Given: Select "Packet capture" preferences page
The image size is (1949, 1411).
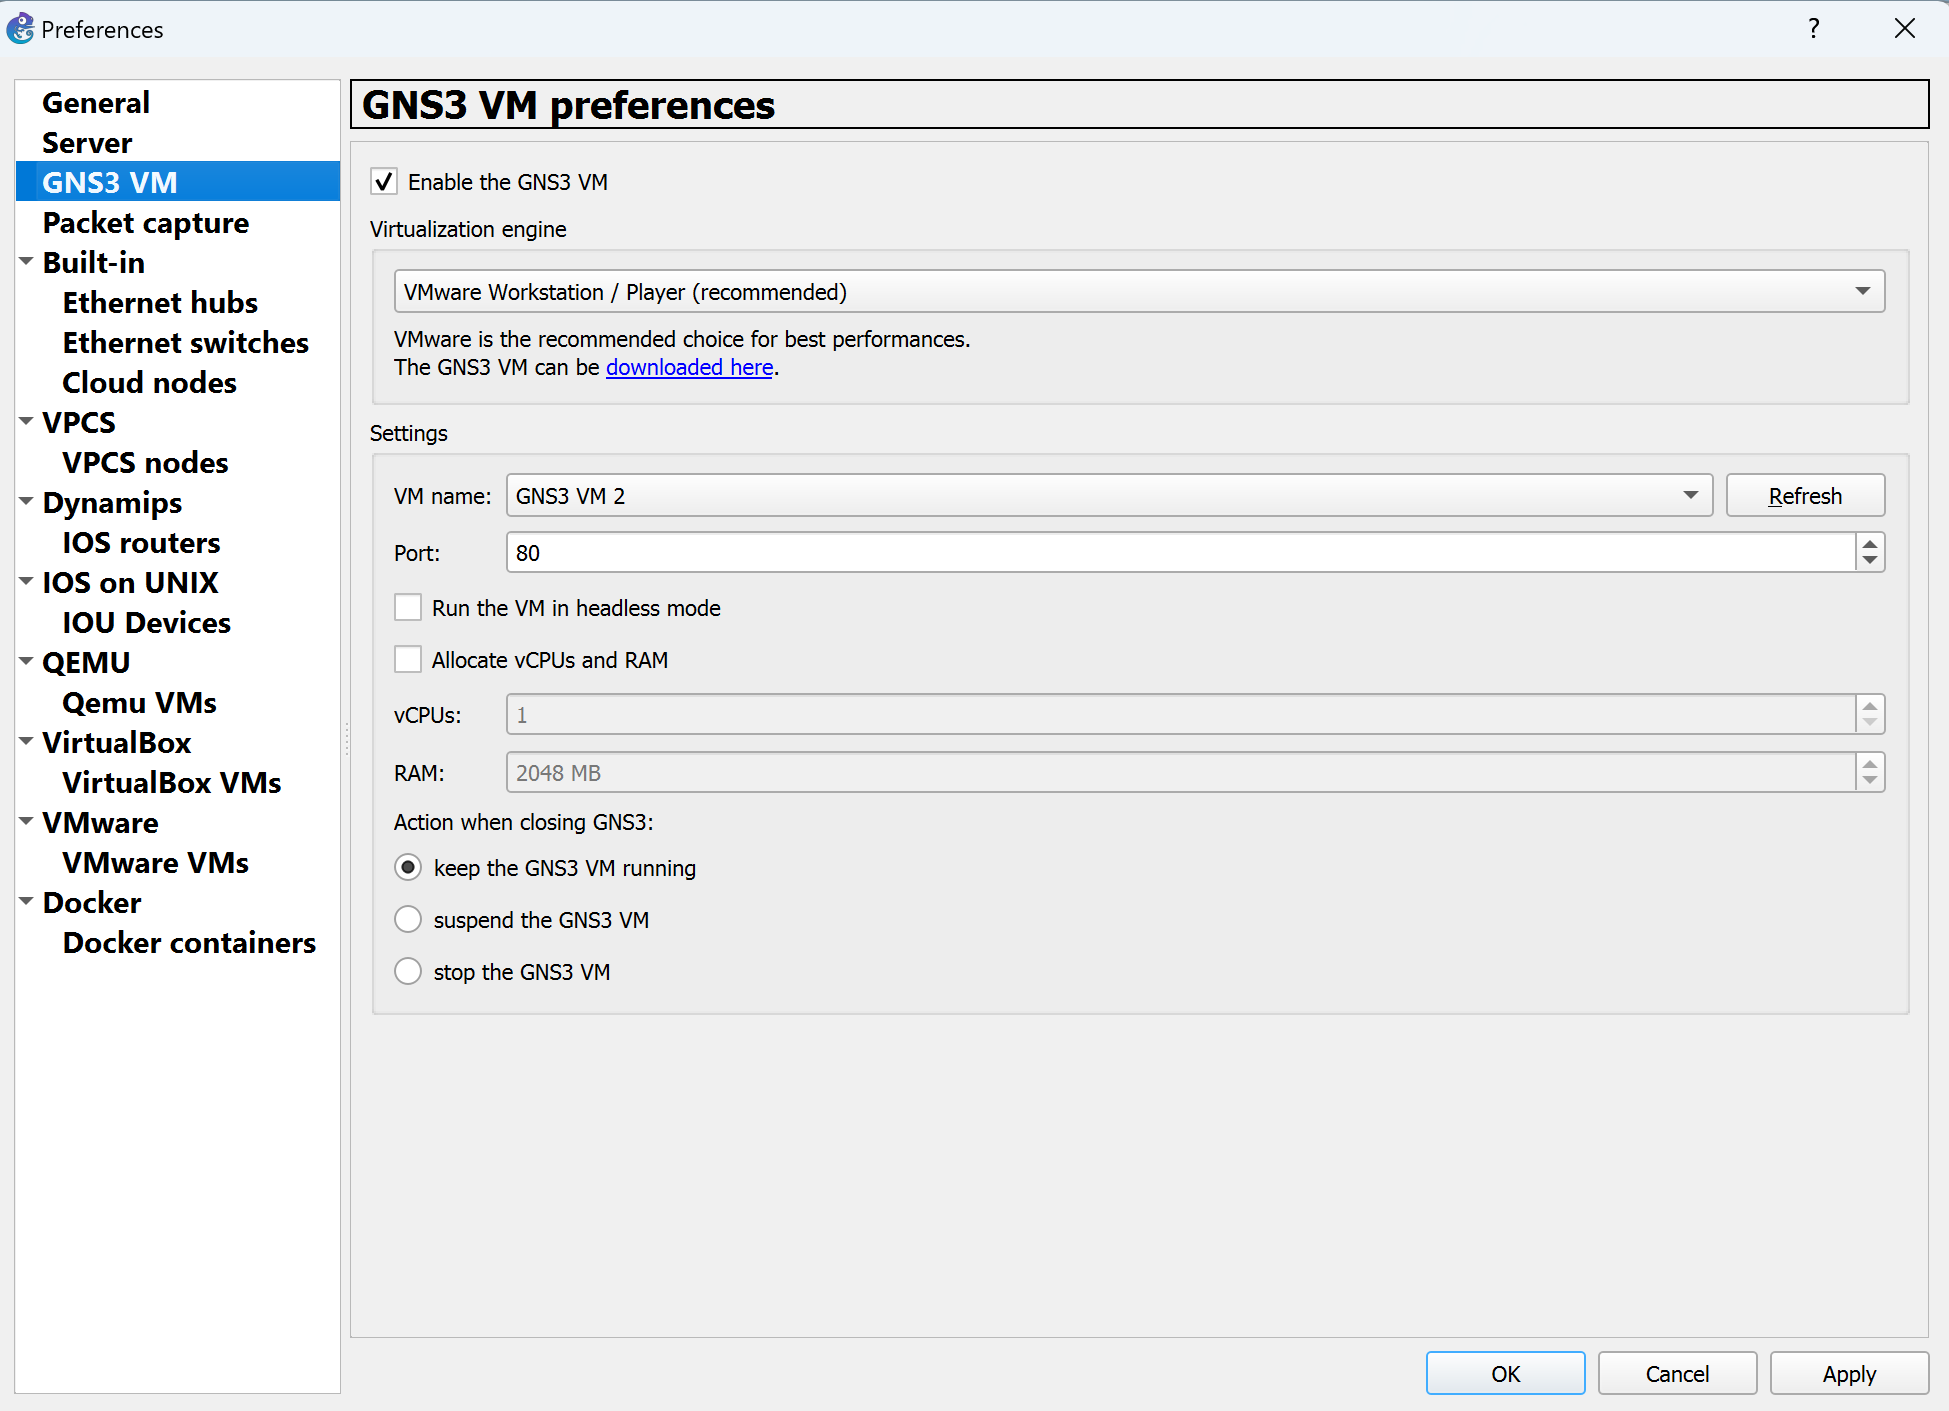Looking at the screenshot, I should point(146,222).
